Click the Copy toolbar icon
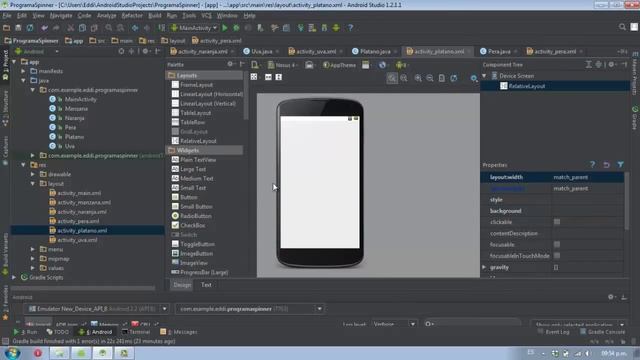 pos(82,28)
